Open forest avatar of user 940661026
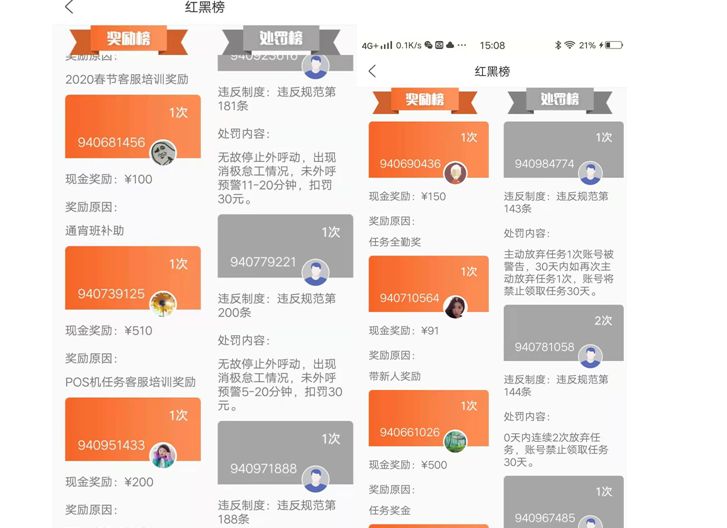The height and width of the screenshot is (528, 727). click(455, 441)
